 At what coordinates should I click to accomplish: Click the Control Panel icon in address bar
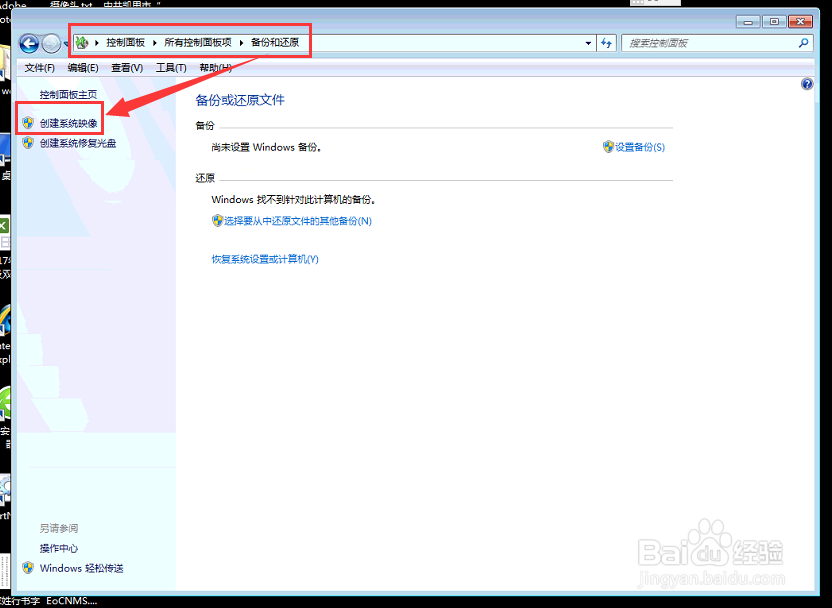coord(82,42)
